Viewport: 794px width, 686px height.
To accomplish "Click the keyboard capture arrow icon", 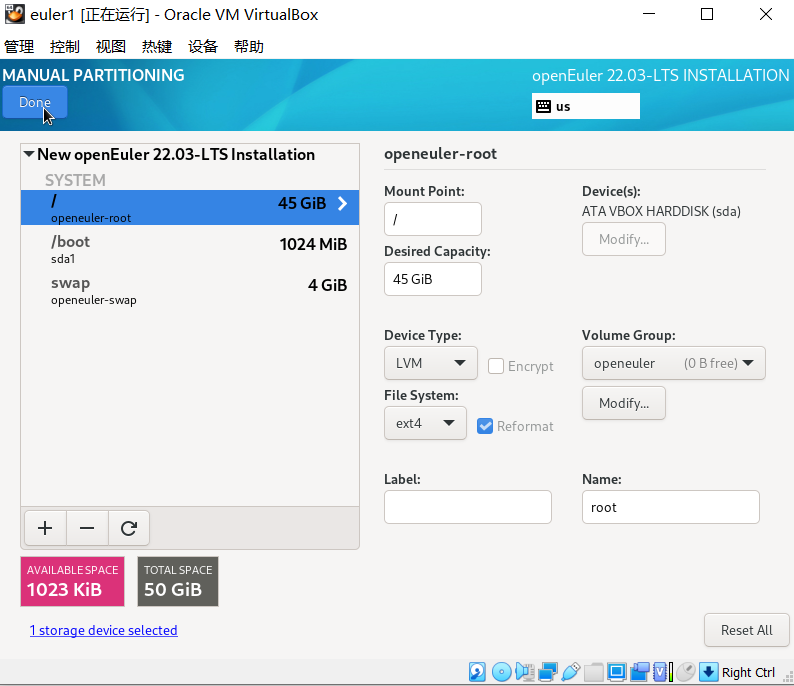I will [x=708, y=672].
